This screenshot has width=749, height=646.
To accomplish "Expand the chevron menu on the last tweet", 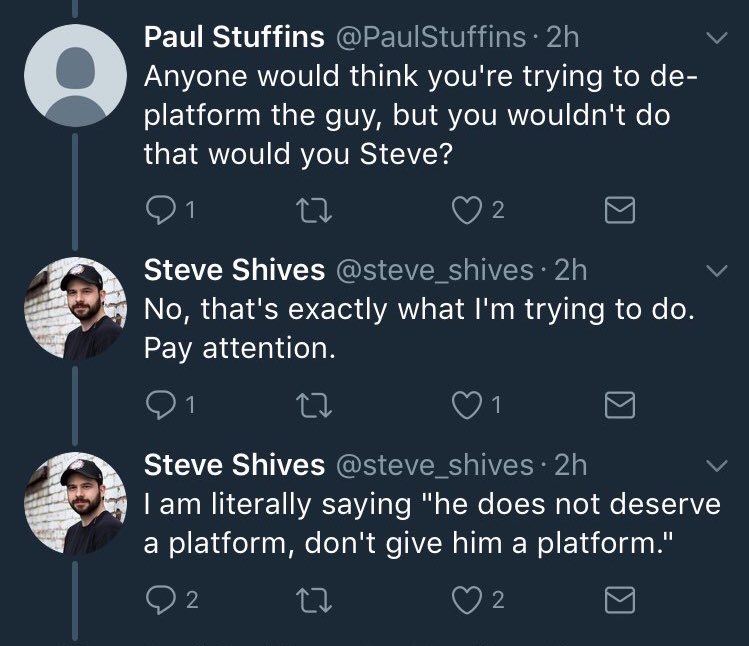I will coord(717,466).
